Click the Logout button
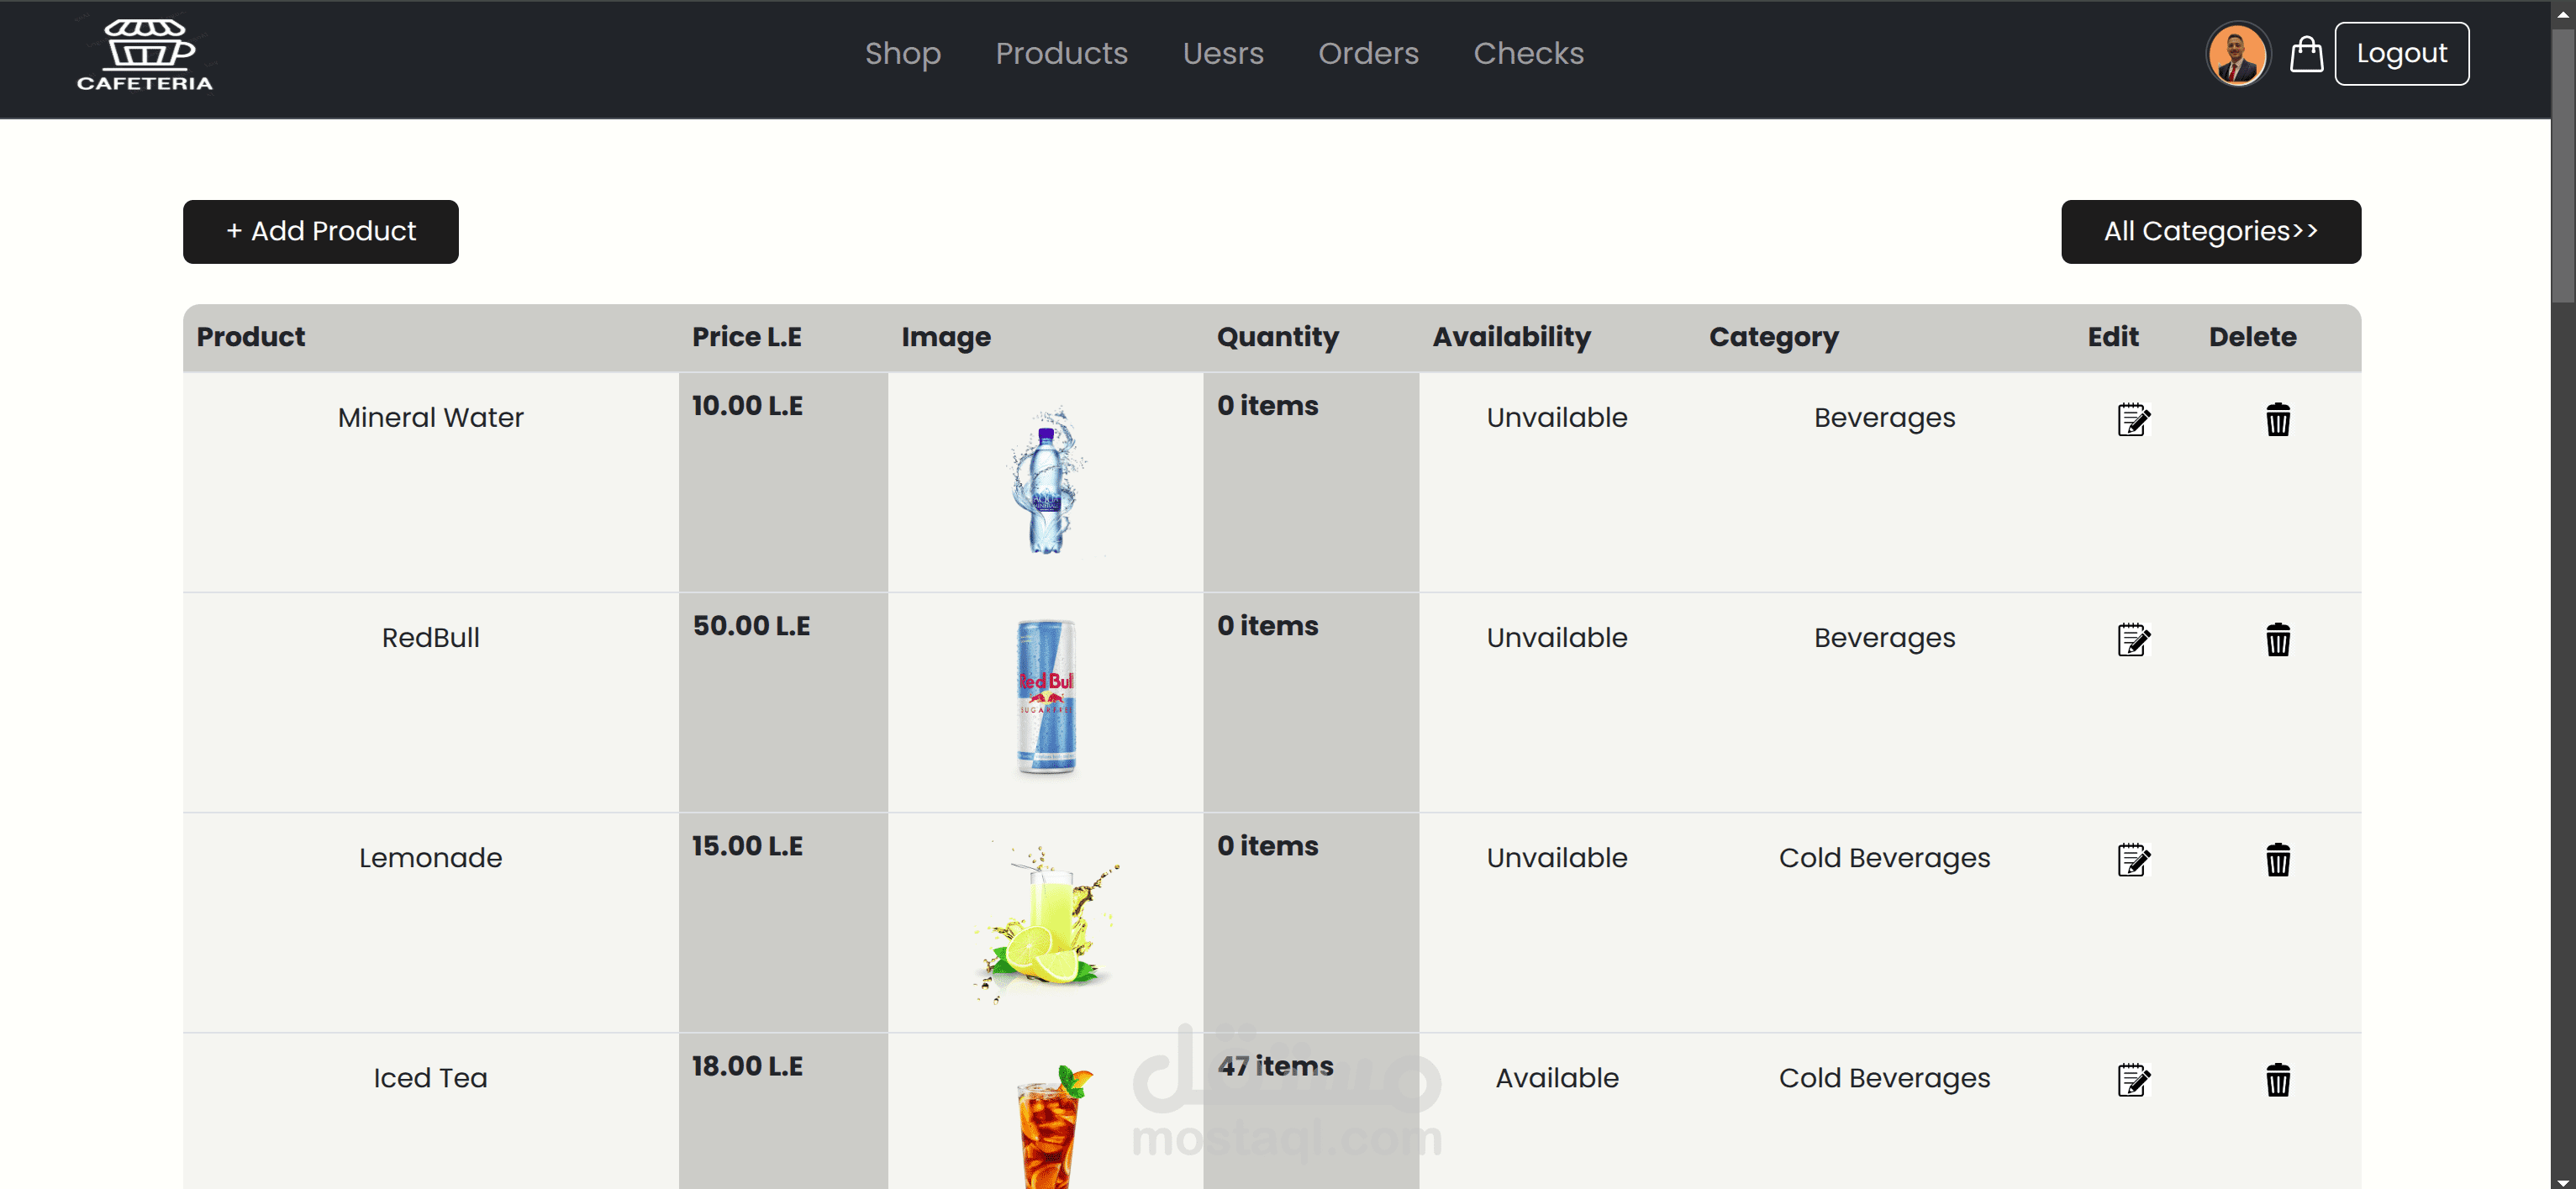This screenshot has width=2576, height=1189. coord(2401,54)
